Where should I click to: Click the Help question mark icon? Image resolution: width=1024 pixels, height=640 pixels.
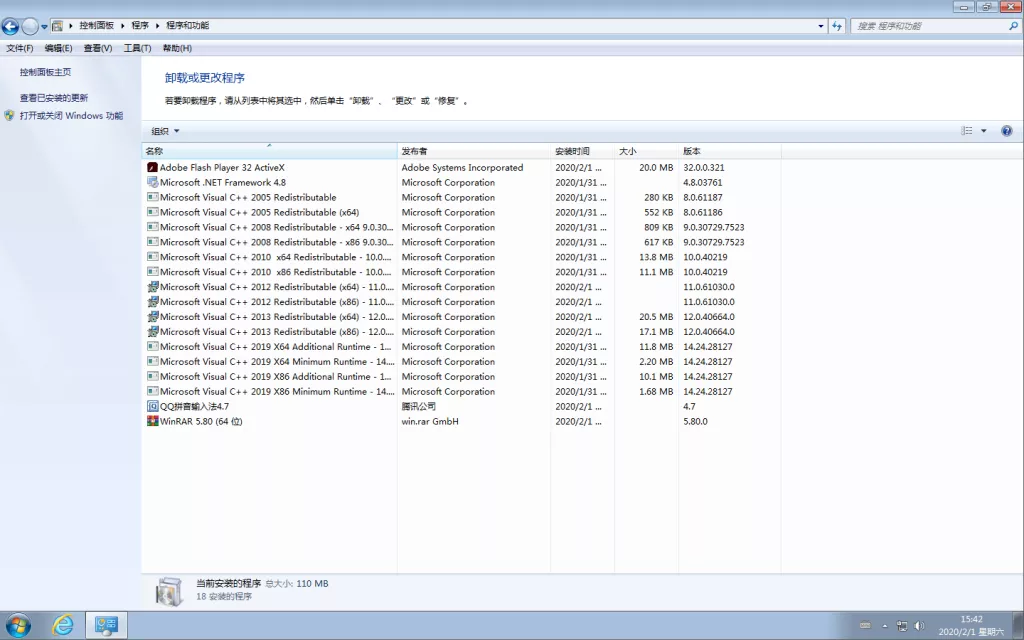[x=1006, y=130]
